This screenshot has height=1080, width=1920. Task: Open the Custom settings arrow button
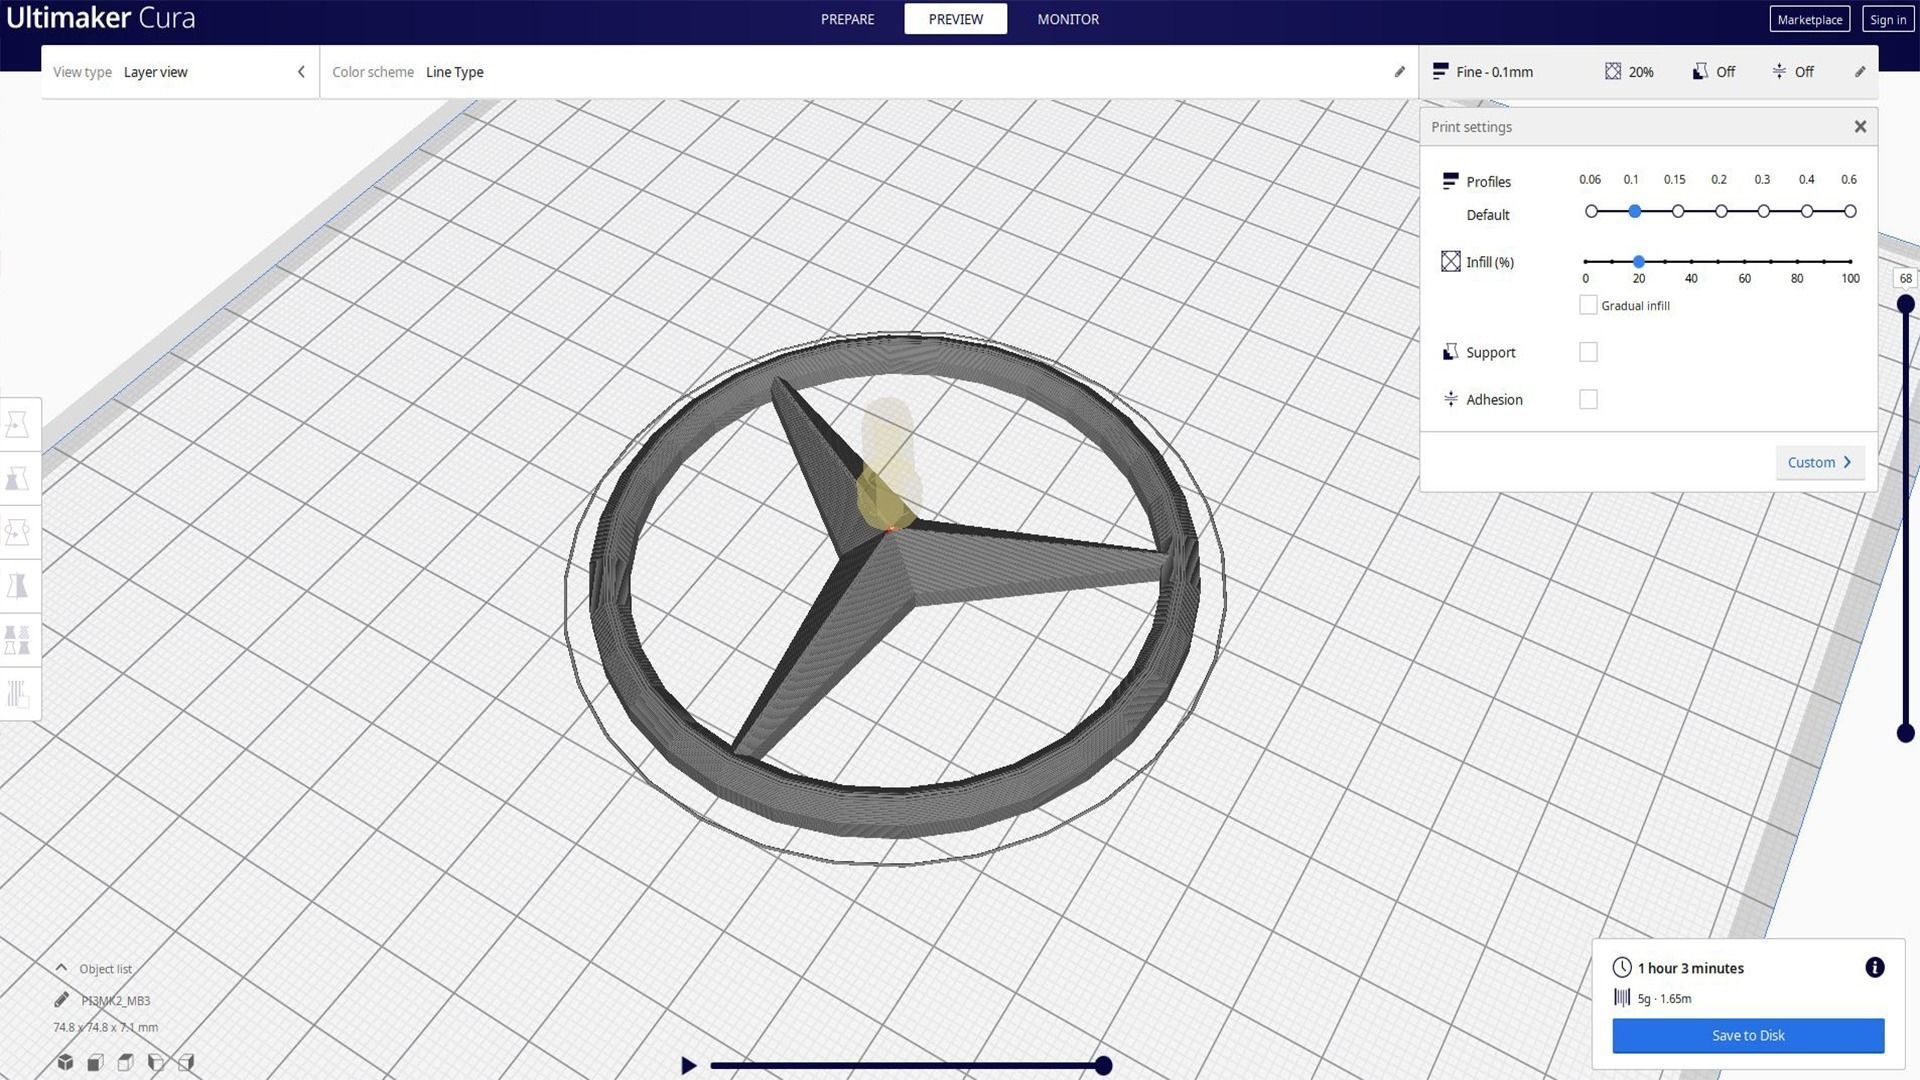click(1820, 462)
